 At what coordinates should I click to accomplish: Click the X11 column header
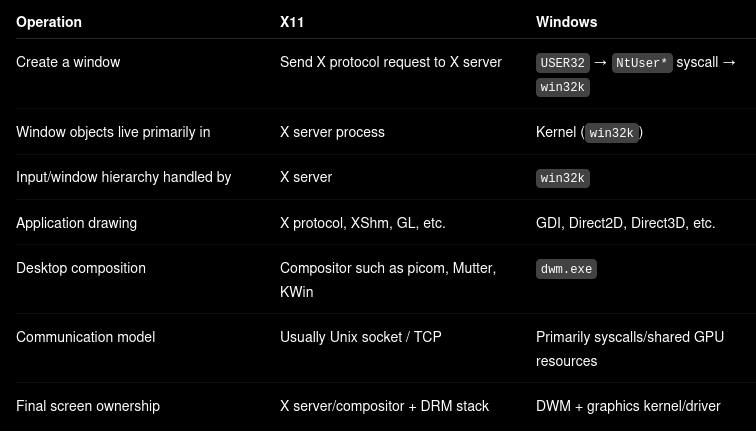(292, 22)
